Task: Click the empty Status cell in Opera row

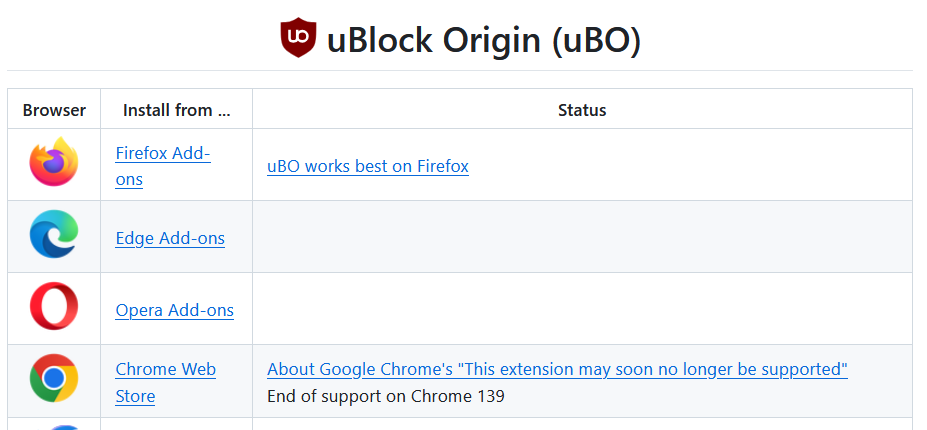Action: (x=582, y=309)
